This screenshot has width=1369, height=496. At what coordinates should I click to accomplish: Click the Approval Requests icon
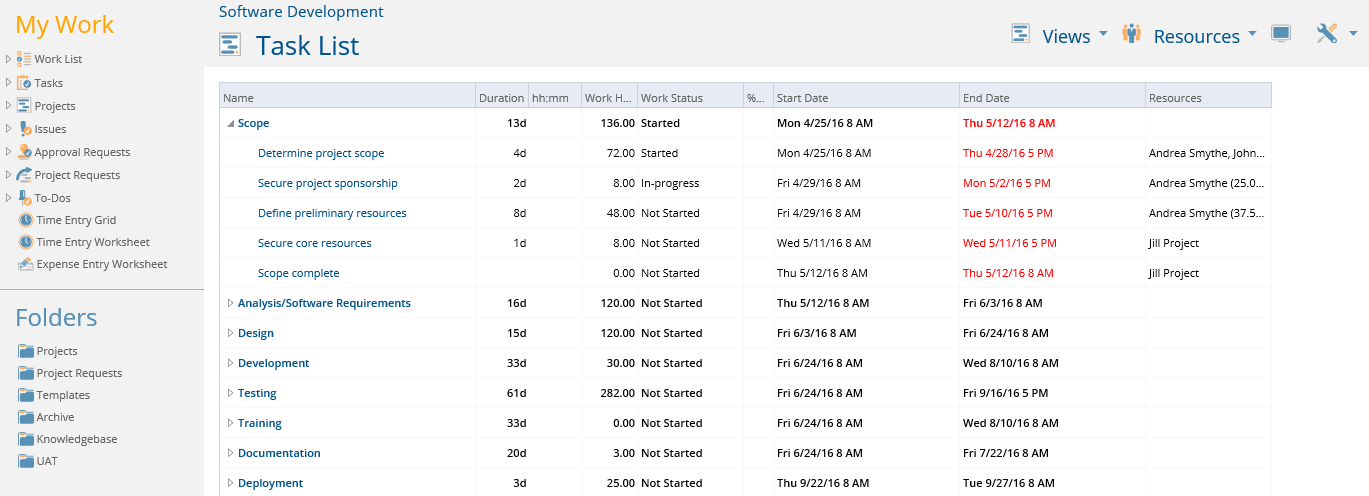coord(24,152)
